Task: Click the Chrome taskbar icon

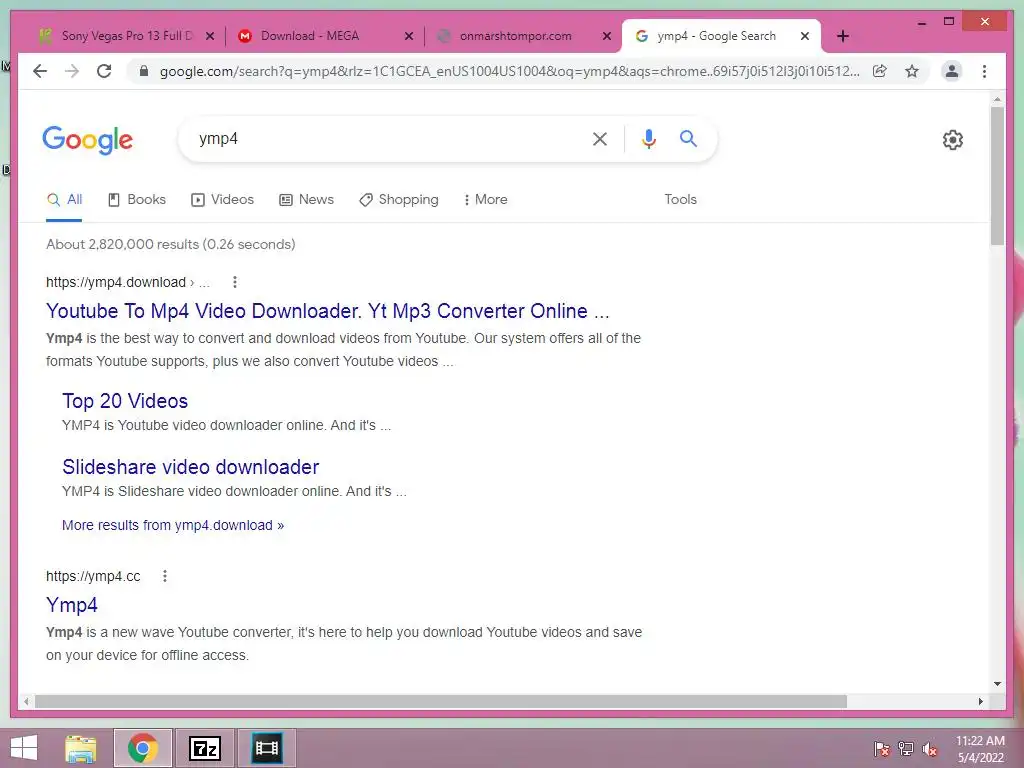Action: tap(143, 748)
